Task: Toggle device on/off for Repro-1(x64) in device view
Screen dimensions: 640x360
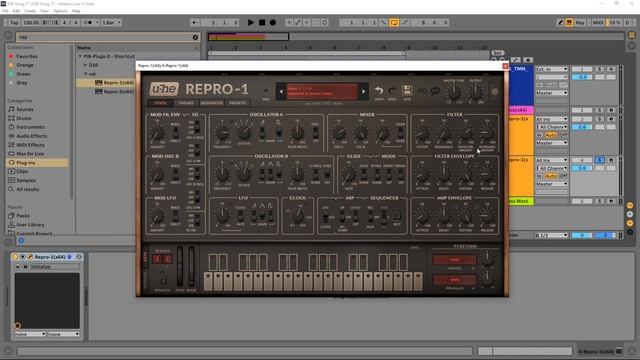Action: (x=15, y=257)
